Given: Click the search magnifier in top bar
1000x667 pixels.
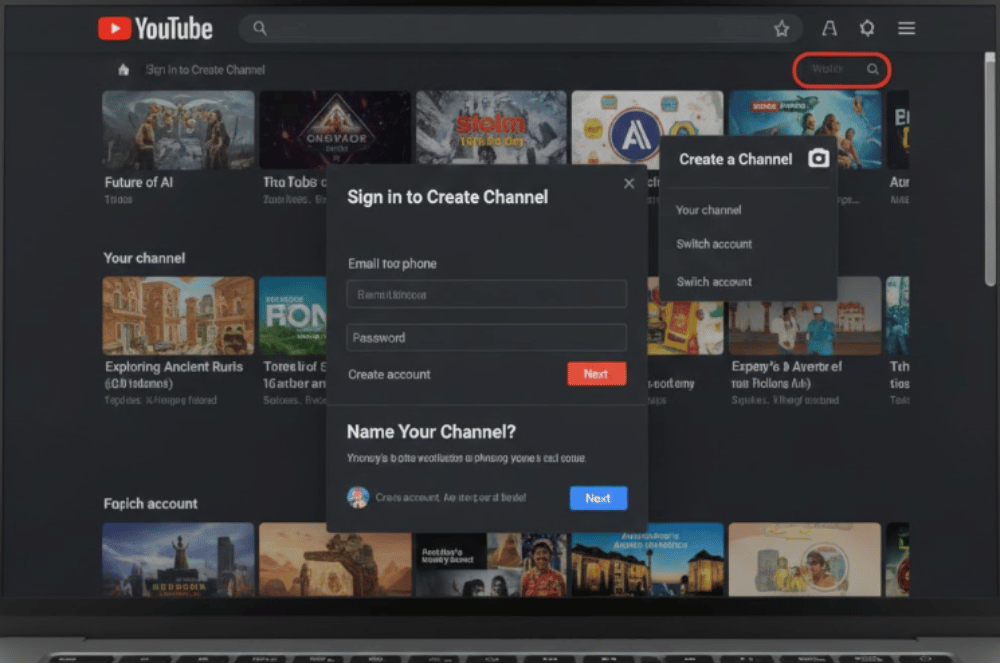Looking at the screenshot, I should pos(260,28).
